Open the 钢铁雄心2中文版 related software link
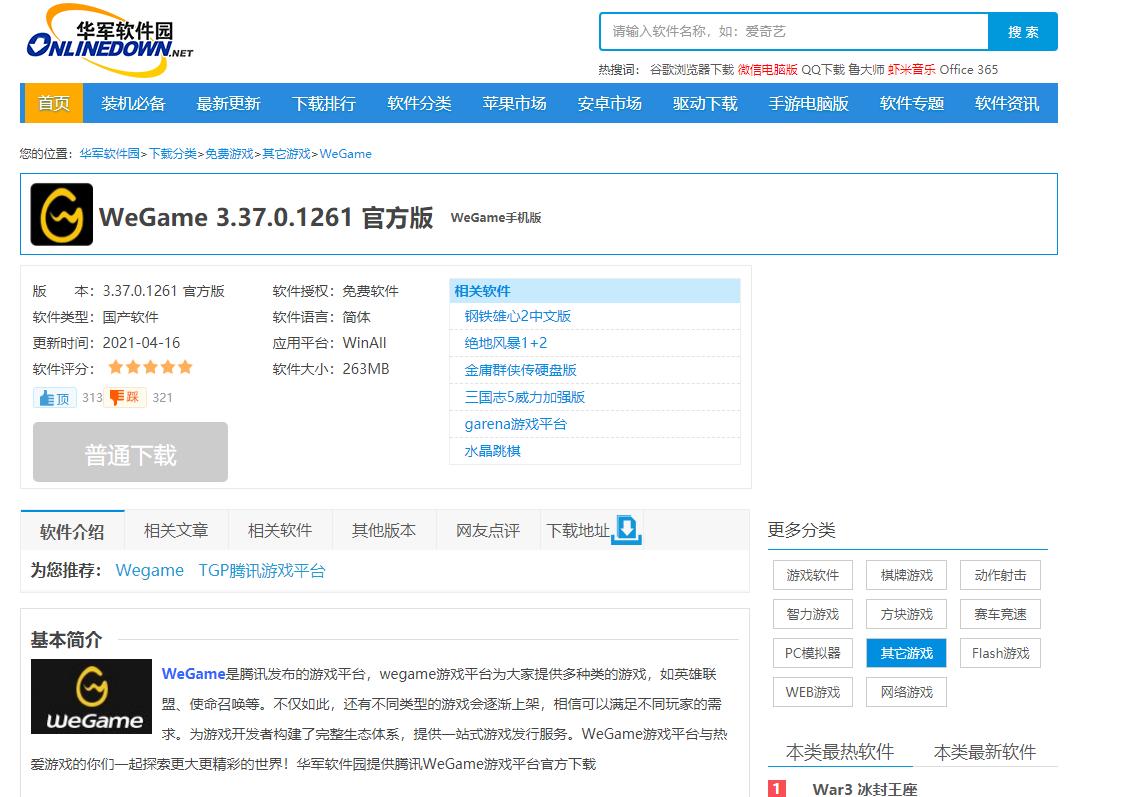 pyautogui.click(x=515, y=316)
